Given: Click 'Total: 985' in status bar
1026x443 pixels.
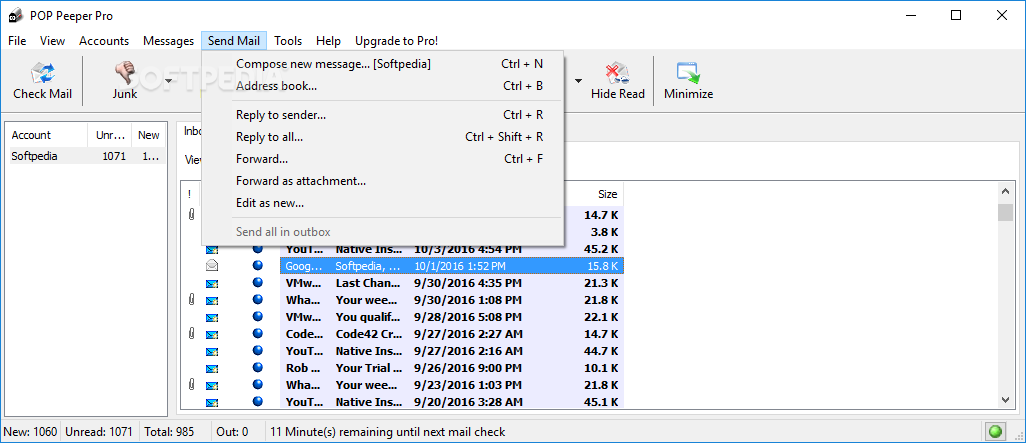Looking at the screenshot, I should 171,432.
